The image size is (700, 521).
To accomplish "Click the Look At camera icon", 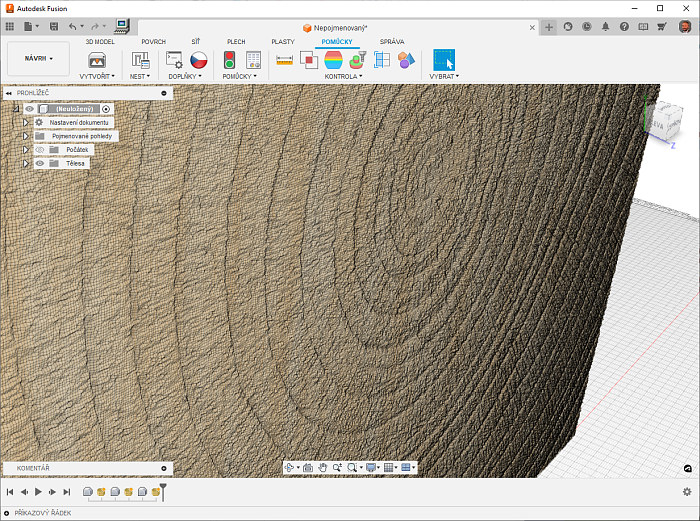I will pyautogui.click(x=308, y=467).
